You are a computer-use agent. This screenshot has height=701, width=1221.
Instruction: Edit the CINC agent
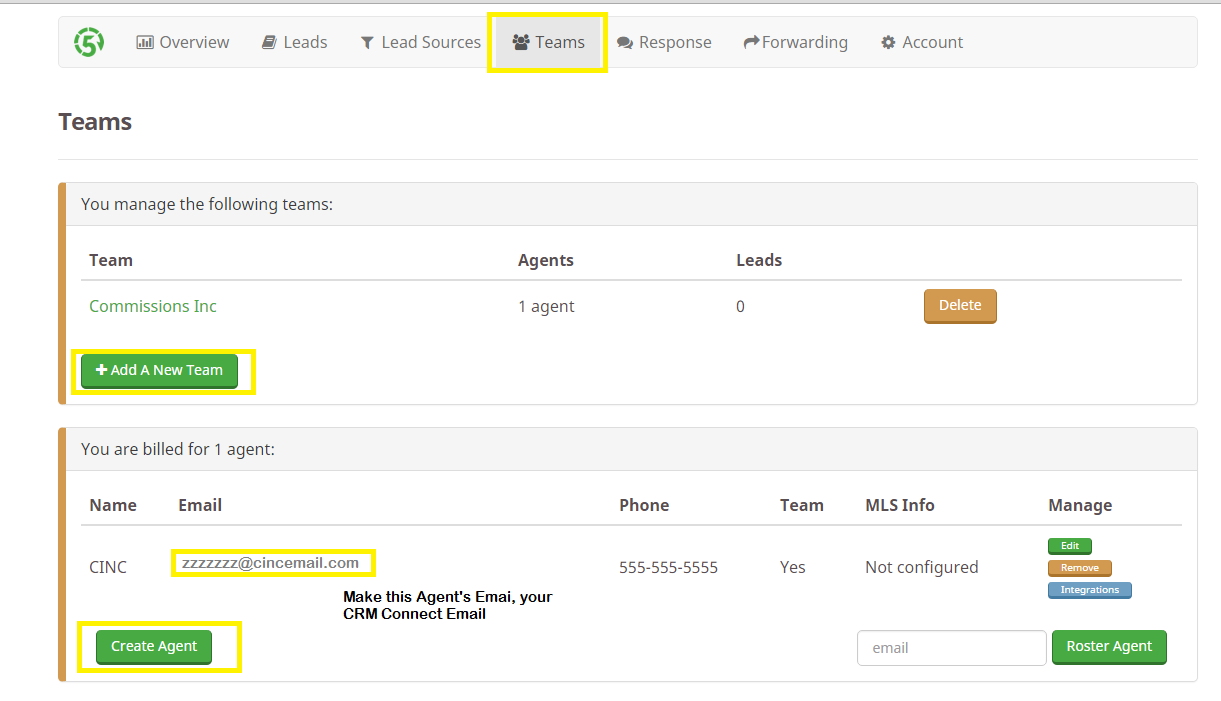[x=1069, y=546]
